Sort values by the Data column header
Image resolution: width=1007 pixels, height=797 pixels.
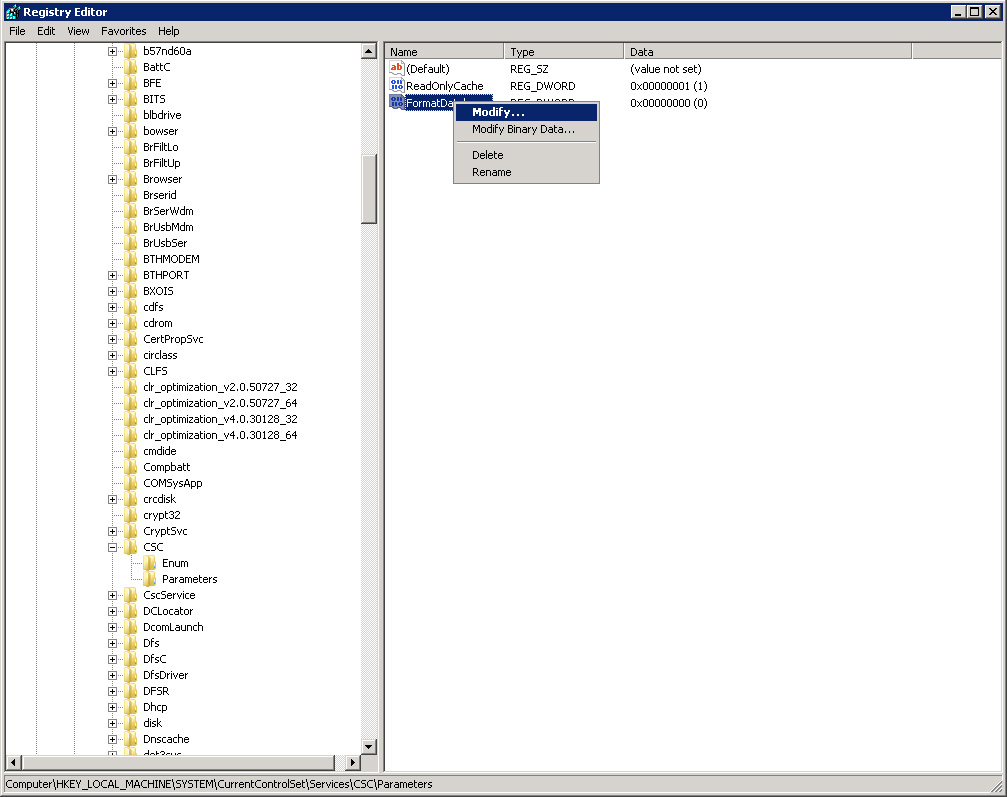[767, 51]
